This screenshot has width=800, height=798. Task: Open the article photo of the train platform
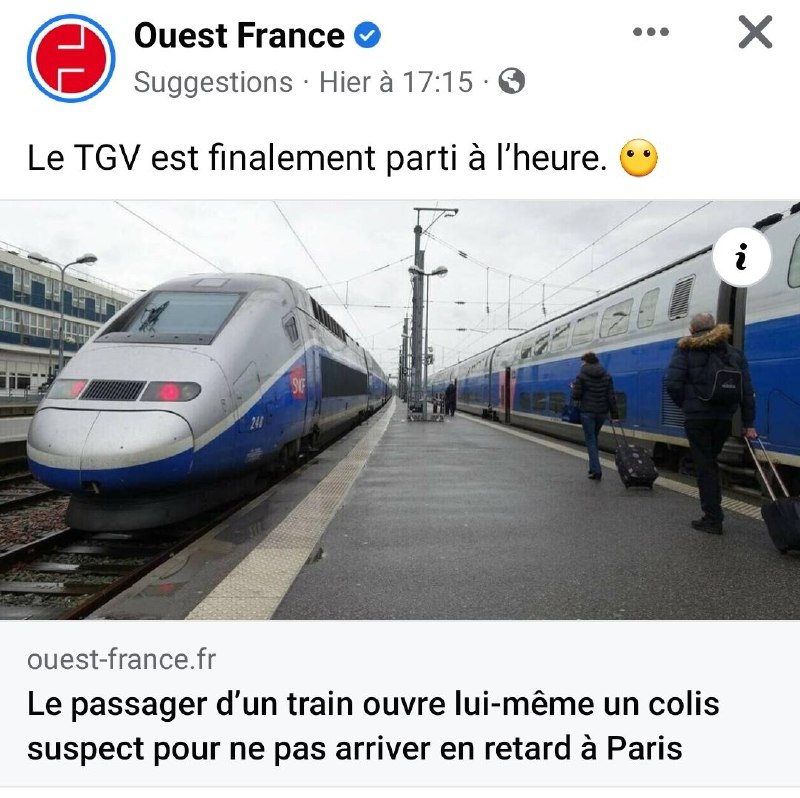tap(400, 410)
